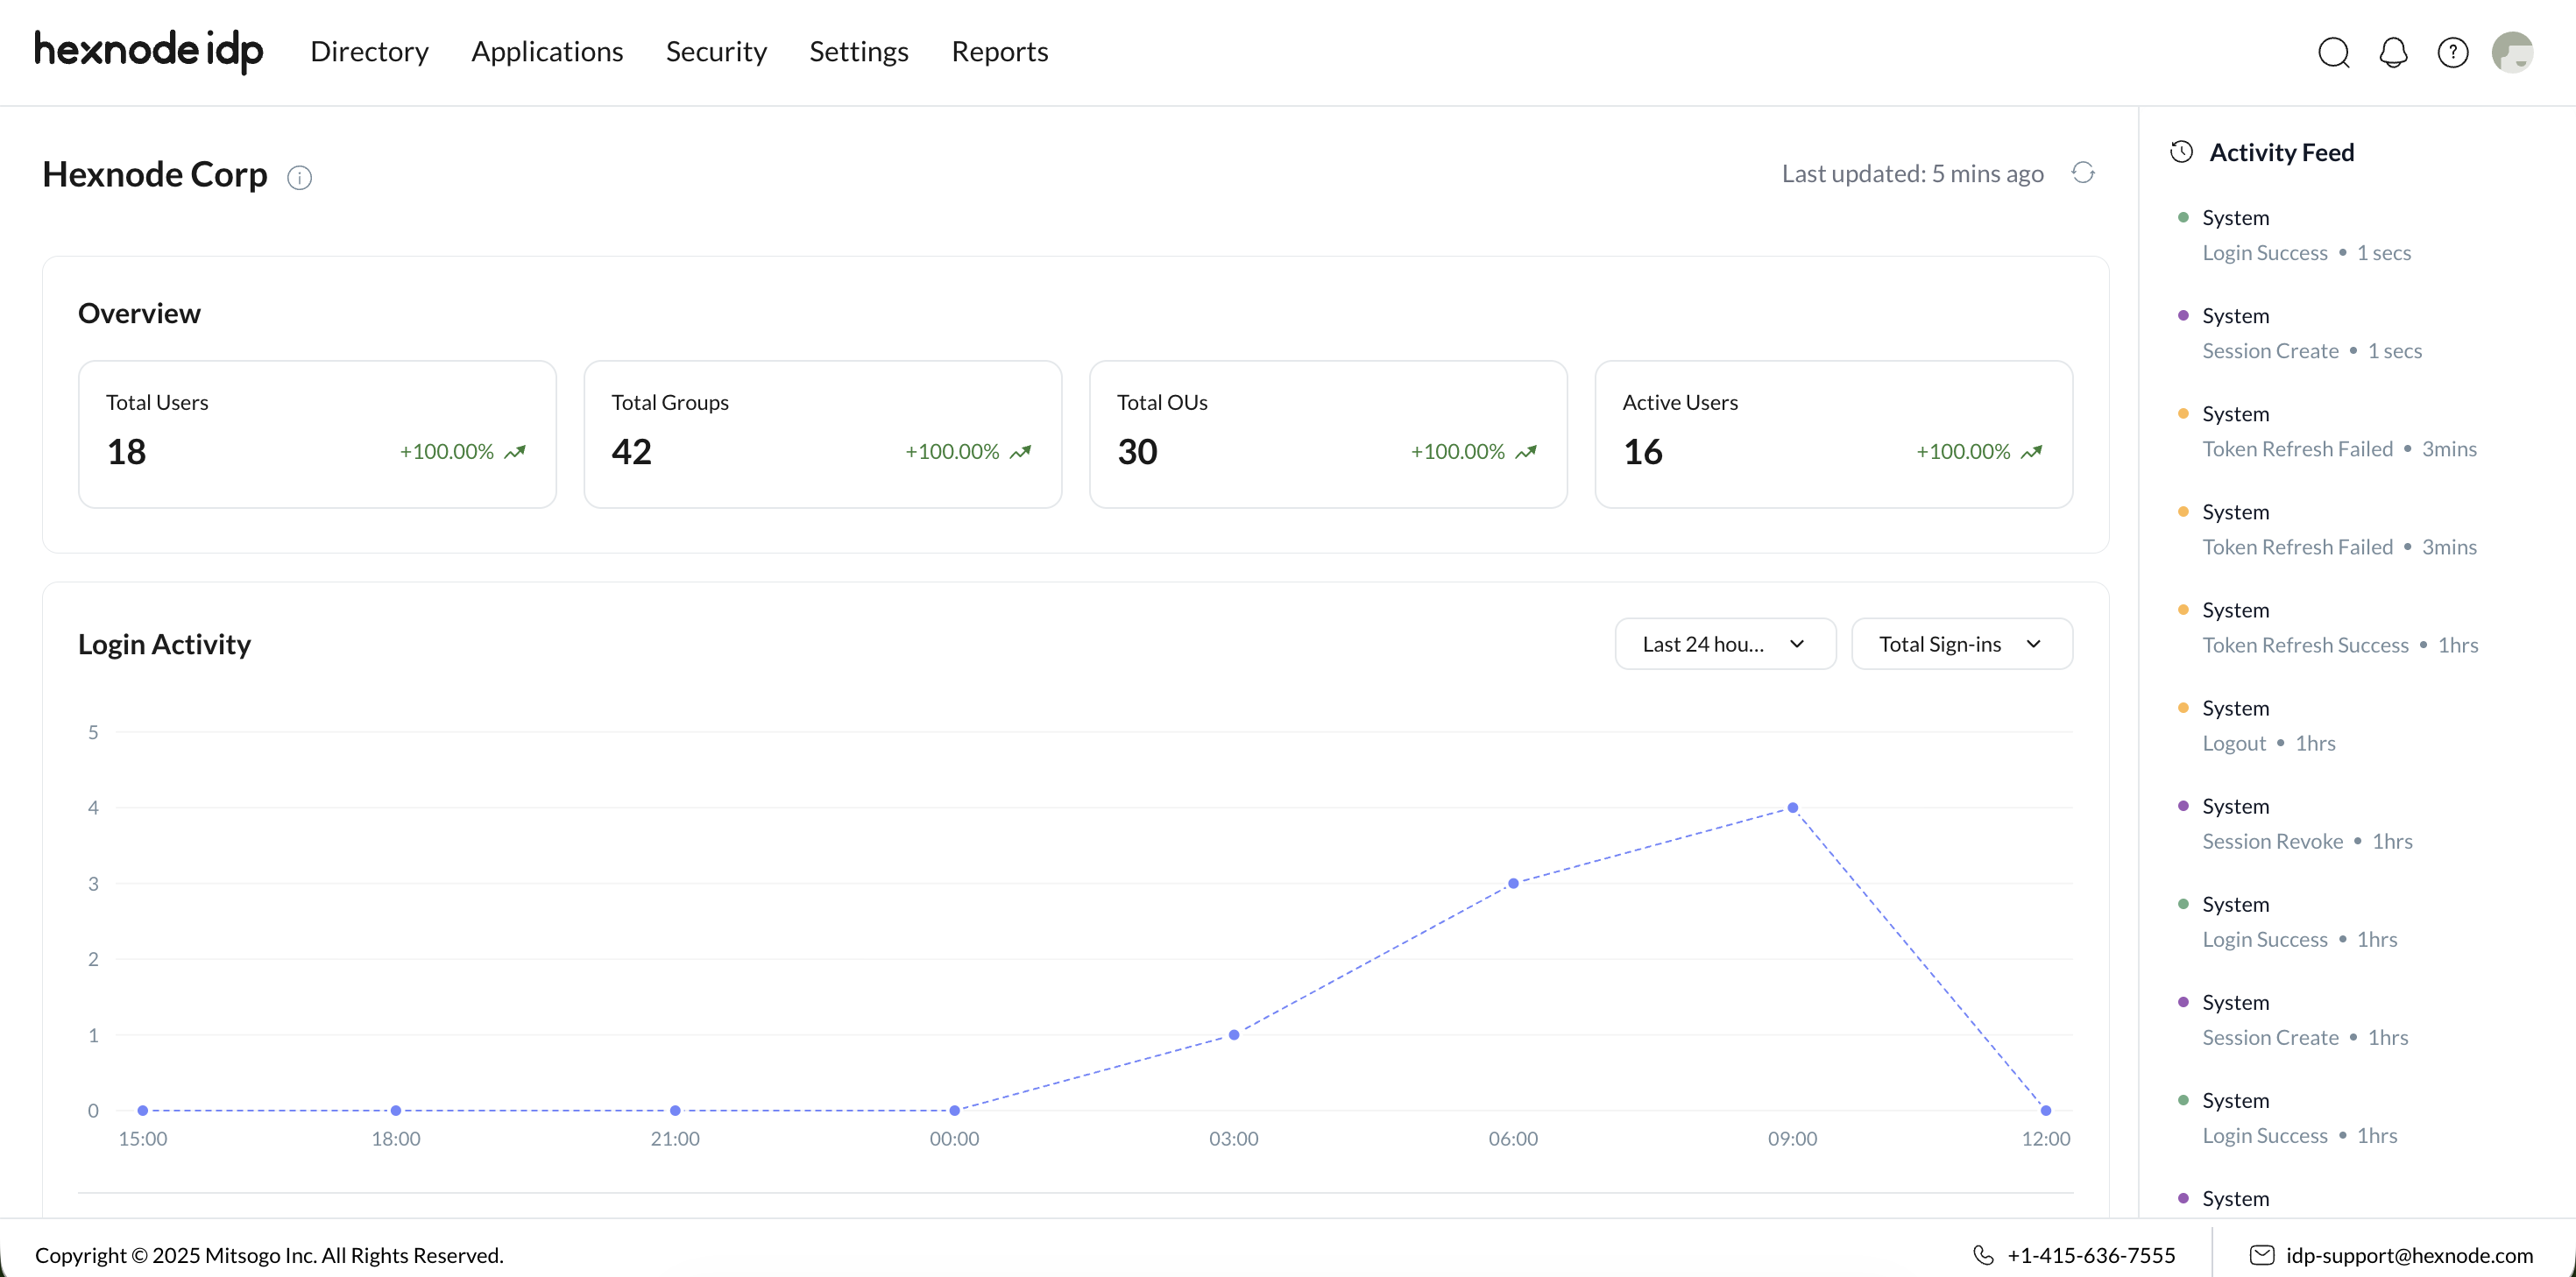Click the copyright Mitsogo Inc. text
Screen dimensions: 2576x1277
(269, 1255)
